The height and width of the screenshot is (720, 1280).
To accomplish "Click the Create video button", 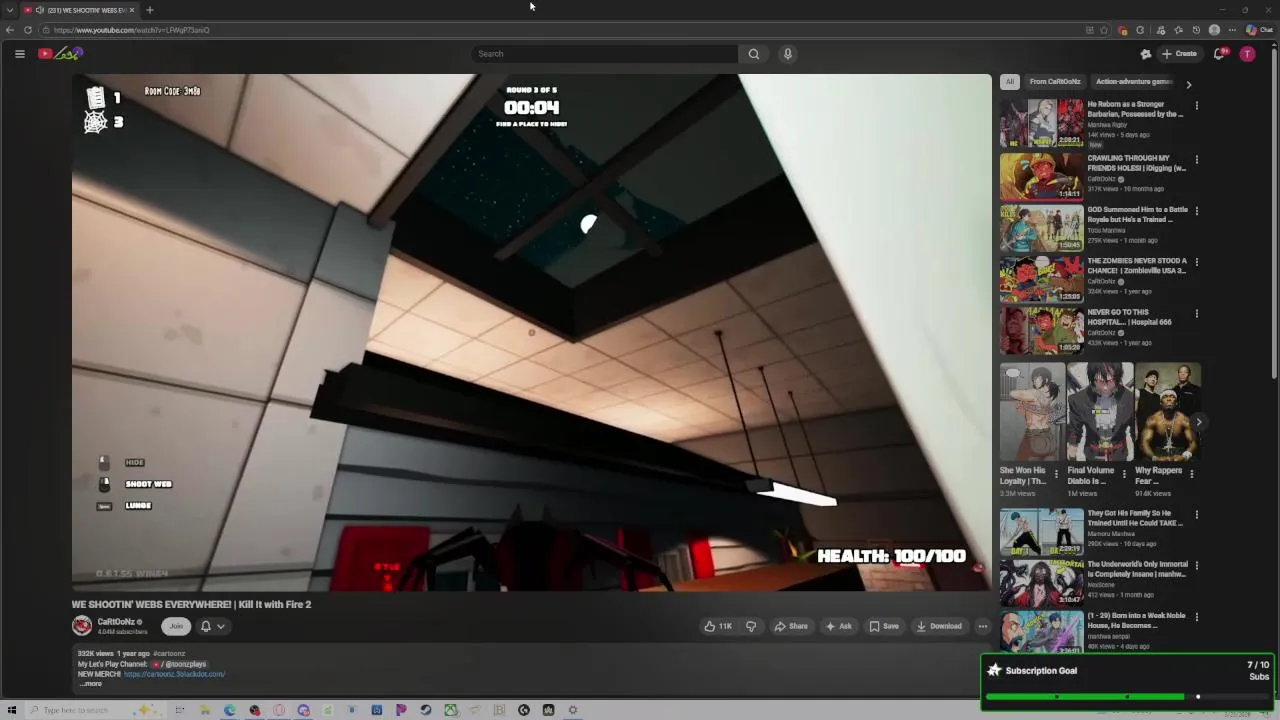I will [1179, 54].
